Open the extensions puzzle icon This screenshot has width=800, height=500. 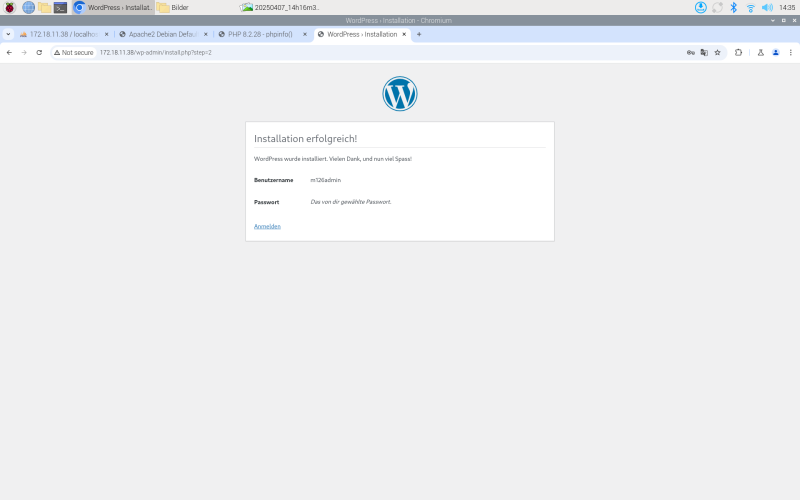(x=738, y=53)
